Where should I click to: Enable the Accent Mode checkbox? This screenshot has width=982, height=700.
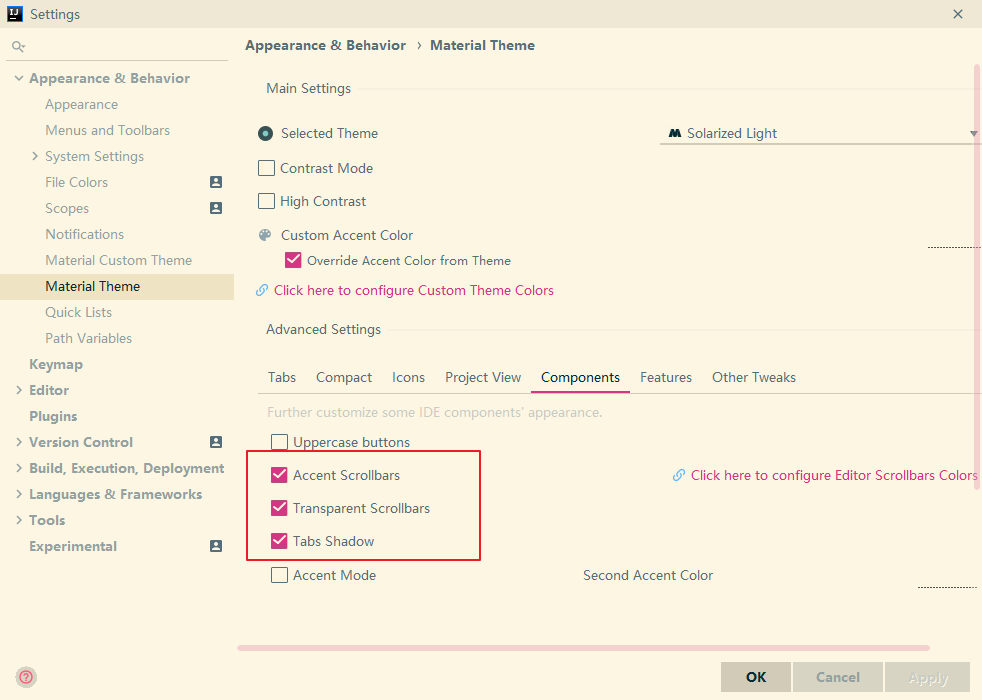(x=279, y=575)
